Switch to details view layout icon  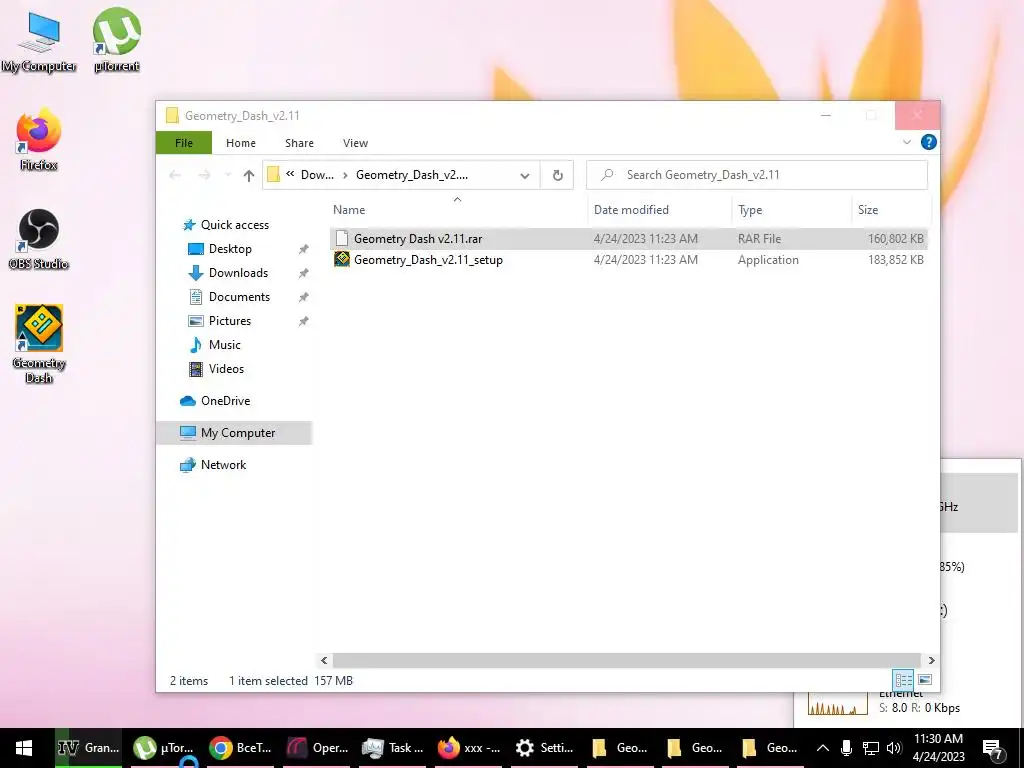point(903,680)
